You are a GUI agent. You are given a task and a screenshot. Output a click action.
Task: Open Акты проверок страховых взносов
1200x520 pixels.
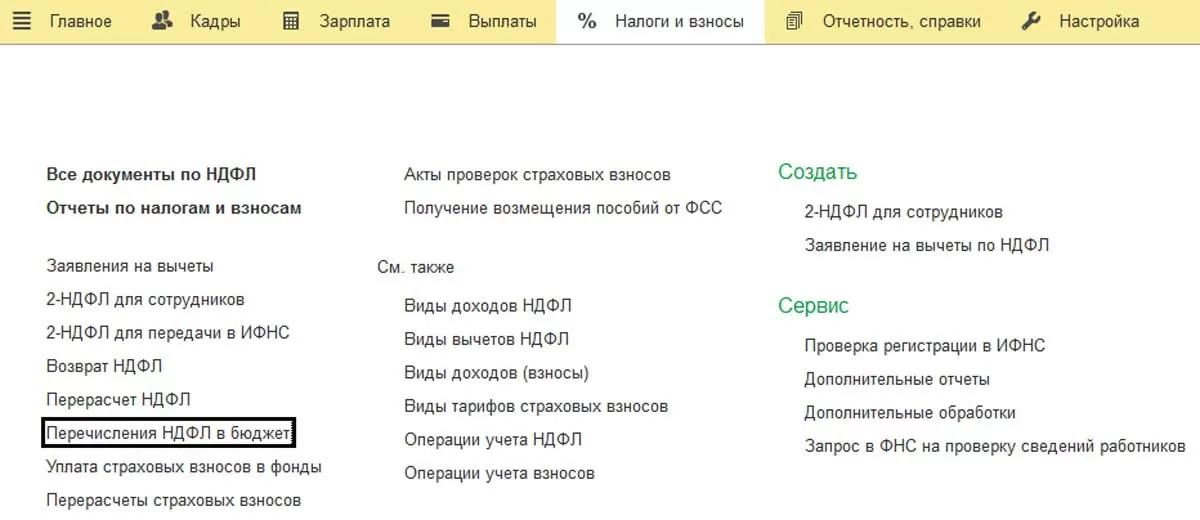pos(537,174)
